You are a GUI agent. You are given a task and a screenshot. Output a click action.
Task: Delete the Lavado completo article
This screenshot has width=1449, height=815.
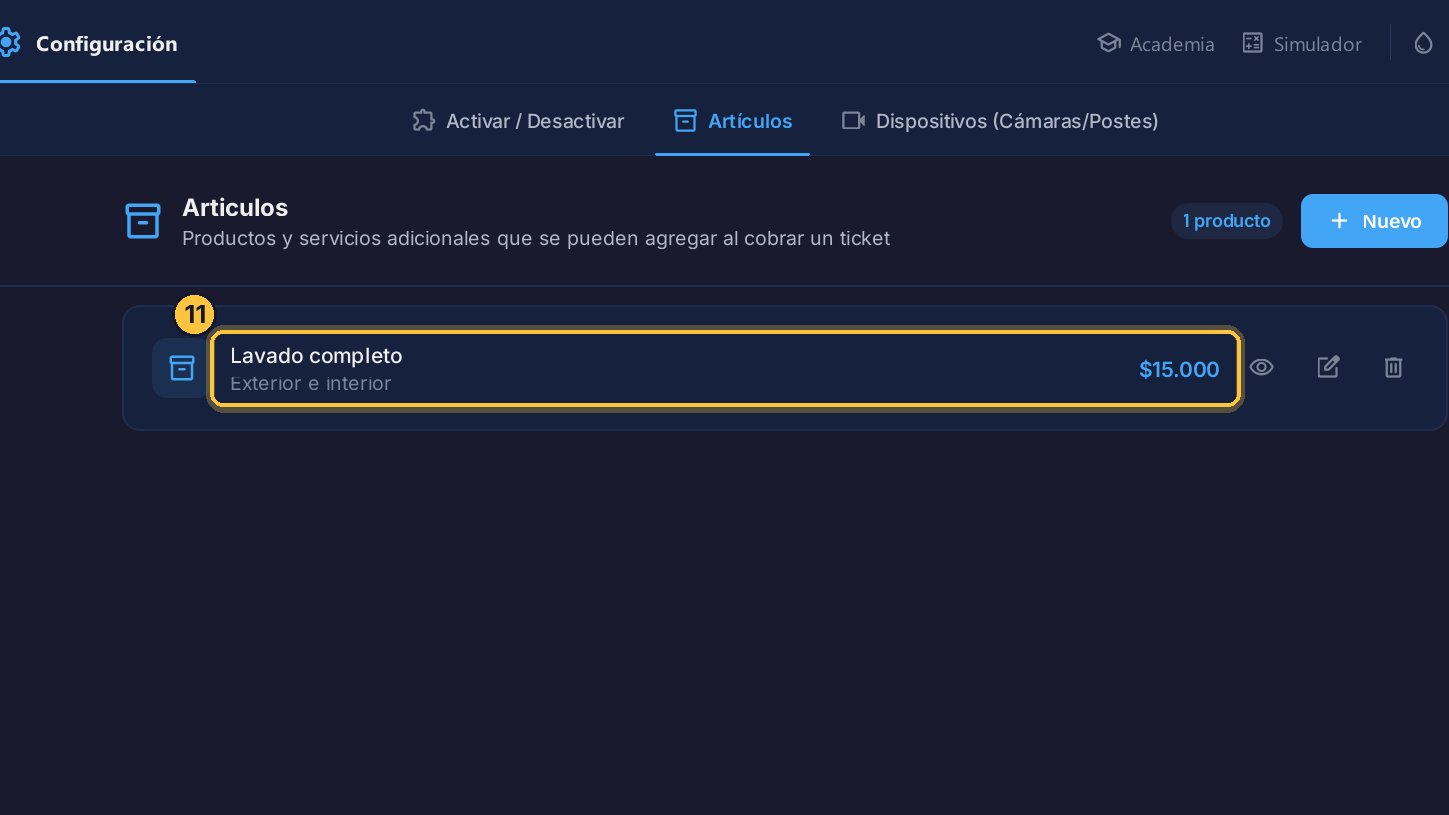[1393, 367]
